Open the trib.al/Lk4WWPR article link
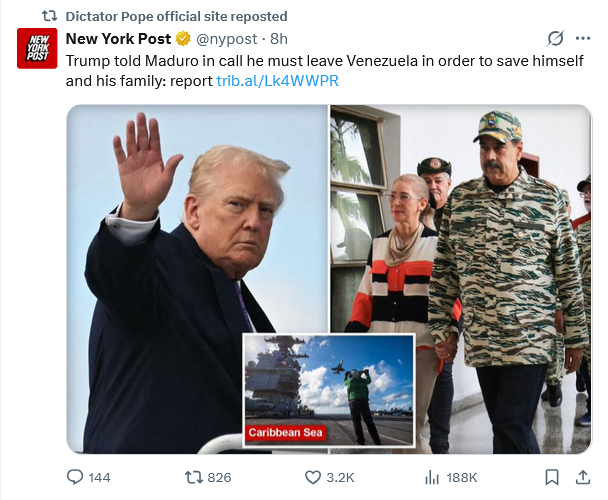 pyautogui.click(x=277, y=81)
